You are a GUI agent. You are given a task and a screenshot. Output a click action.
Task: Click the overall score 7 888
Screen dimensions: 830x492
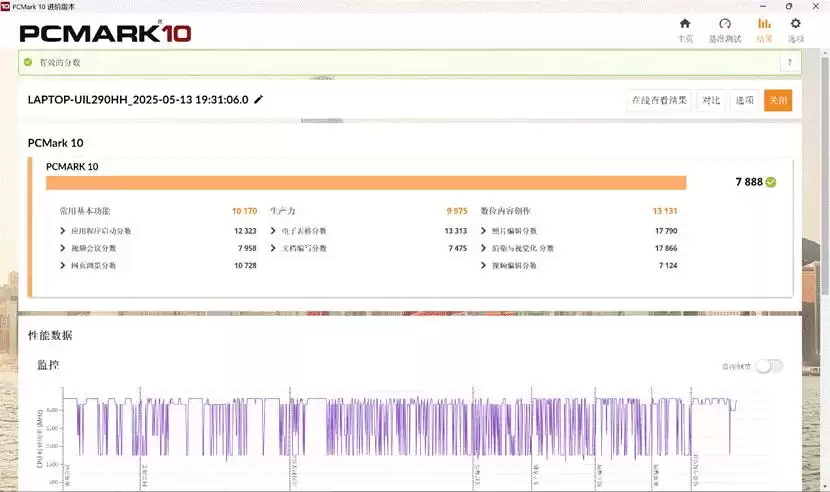click(748, 182)
